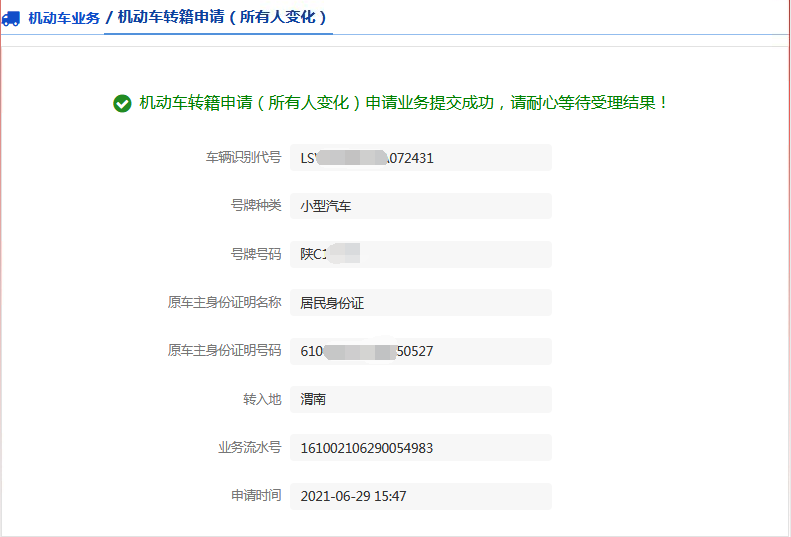
Task: Click the 原车主身份证明名称 label
Action: (x=224, y=302)
